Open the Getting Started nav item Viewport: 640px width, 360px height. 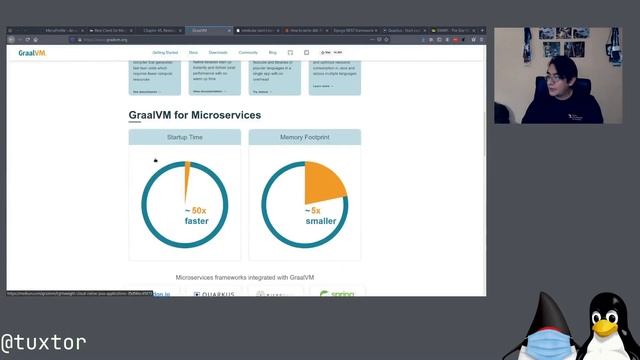[165, 53]
